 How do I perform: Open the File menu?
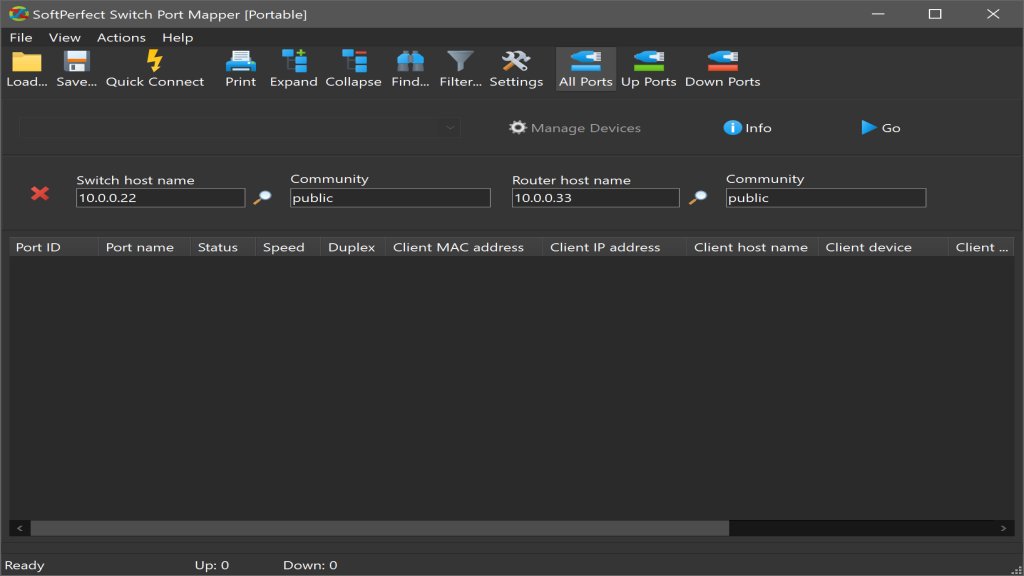(x=21, y=38)
